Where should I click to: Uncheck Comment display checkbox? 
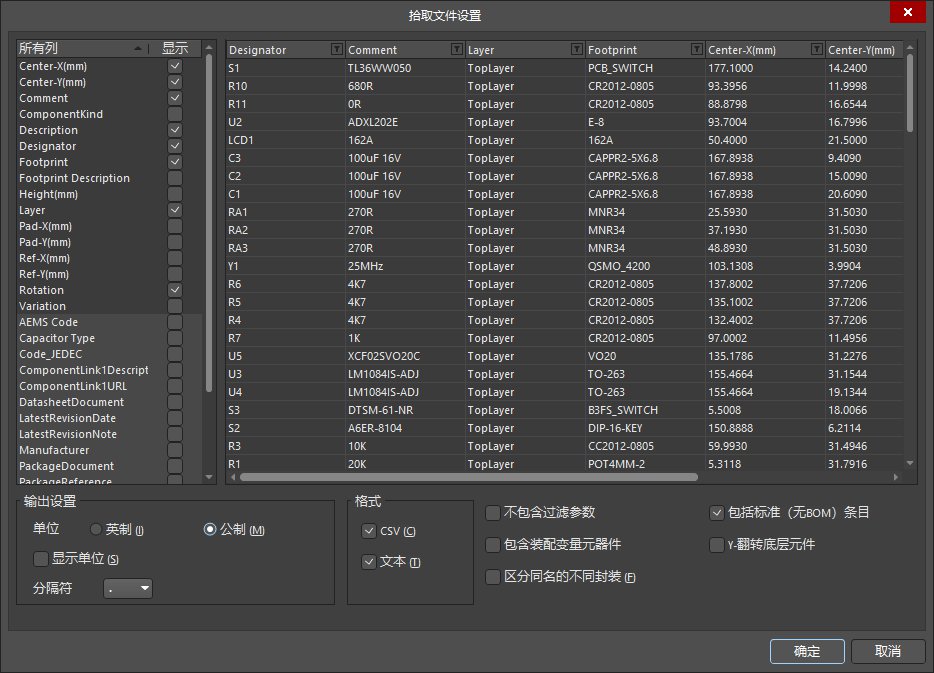[175, 98]
